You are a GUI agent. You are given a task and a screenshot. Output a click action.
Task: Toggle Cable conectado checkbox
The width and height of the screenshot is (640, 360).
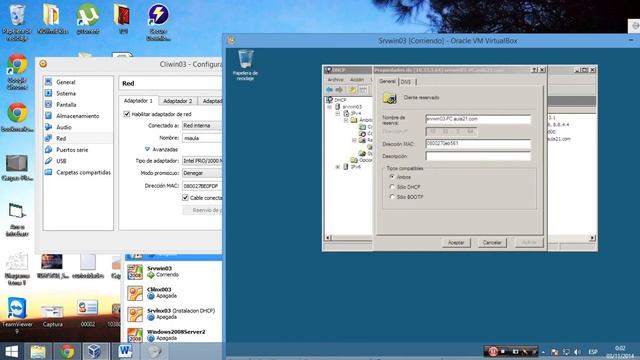point(185,198)
